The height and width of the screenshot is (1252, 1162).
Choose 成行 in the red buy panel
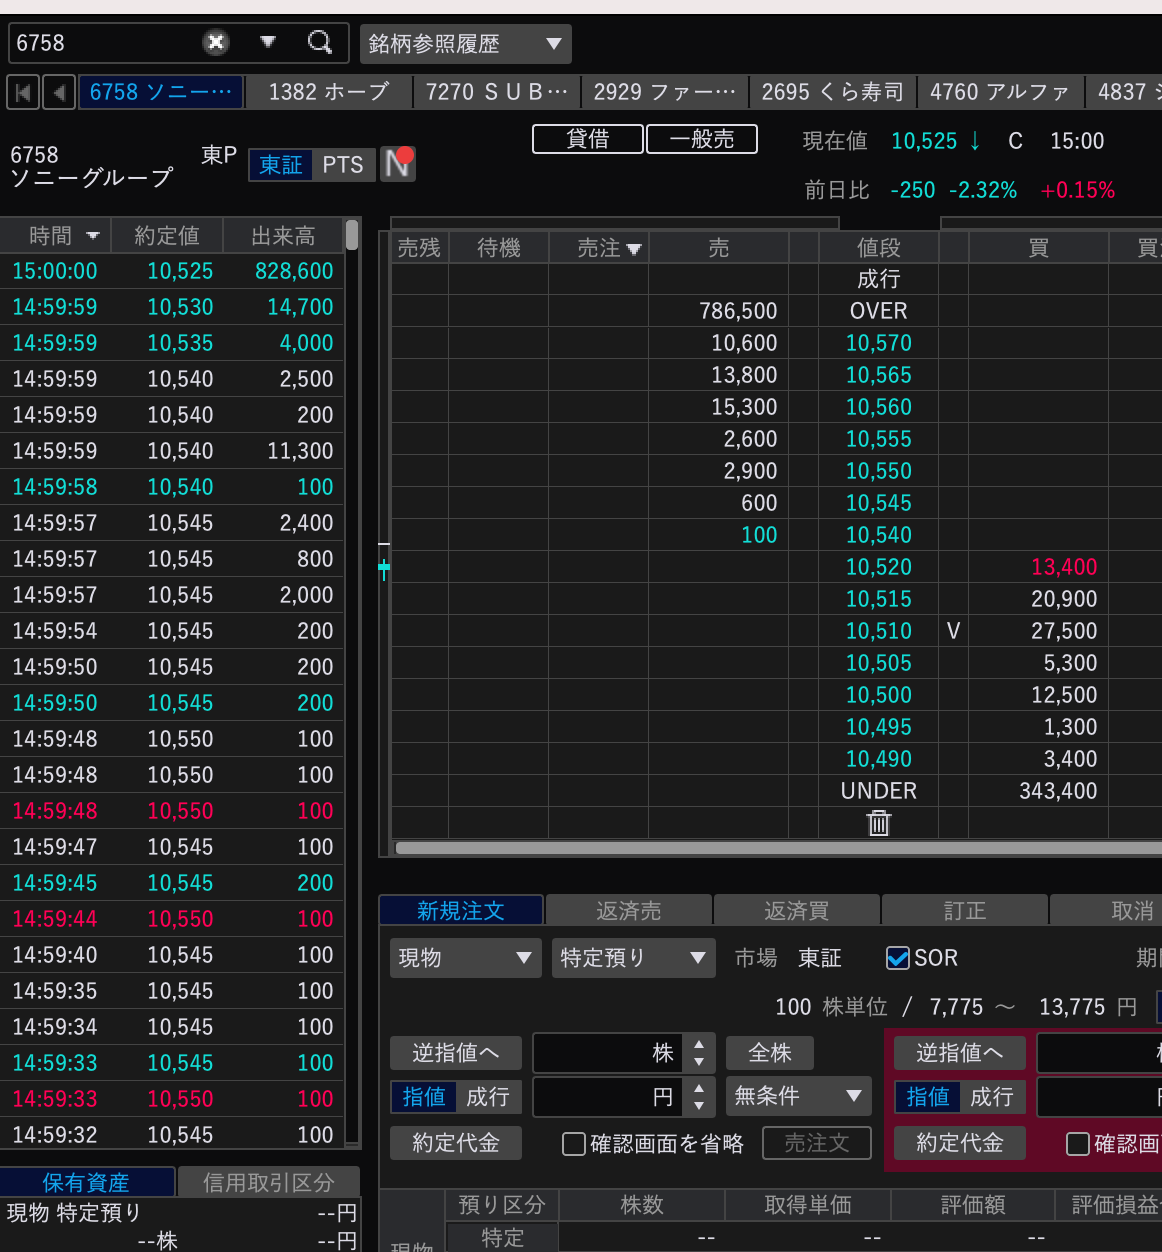(x=992, y=1097)
